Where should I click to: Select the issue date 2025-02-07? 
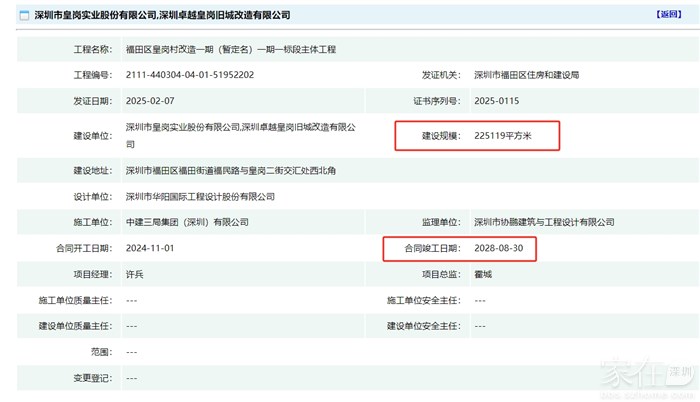point(154,101)
